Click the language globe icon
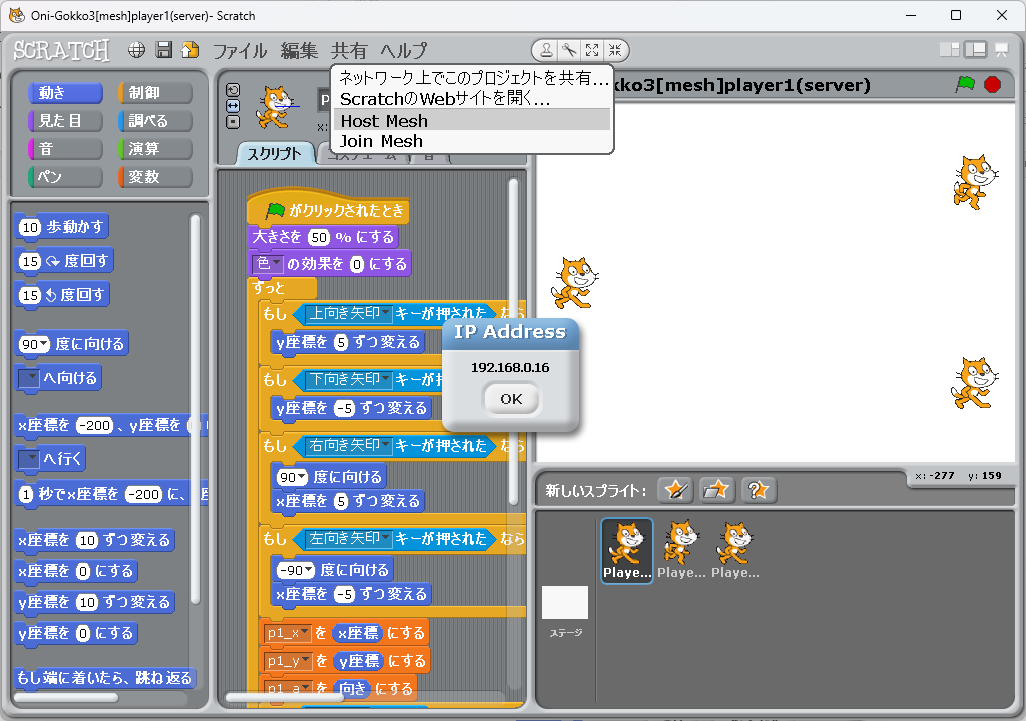1026x721 pixels. [136, 50]
